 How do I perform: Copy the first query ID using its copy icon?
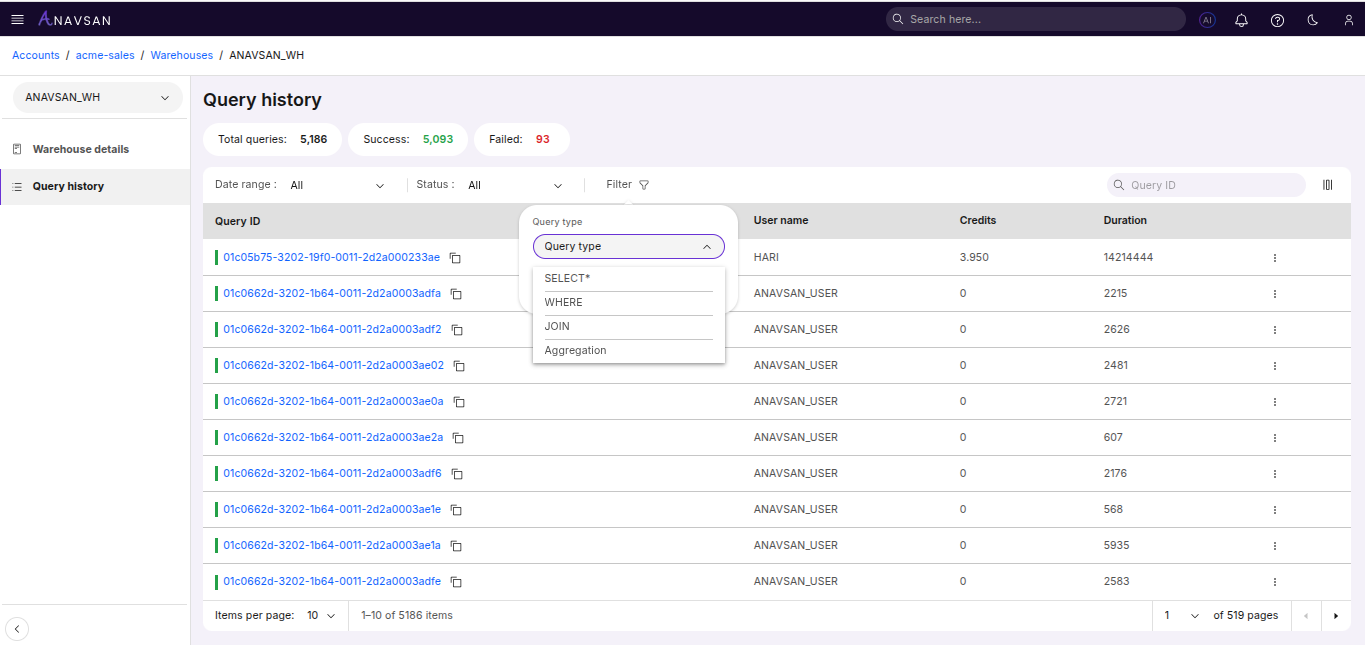(x=455, y=257)
